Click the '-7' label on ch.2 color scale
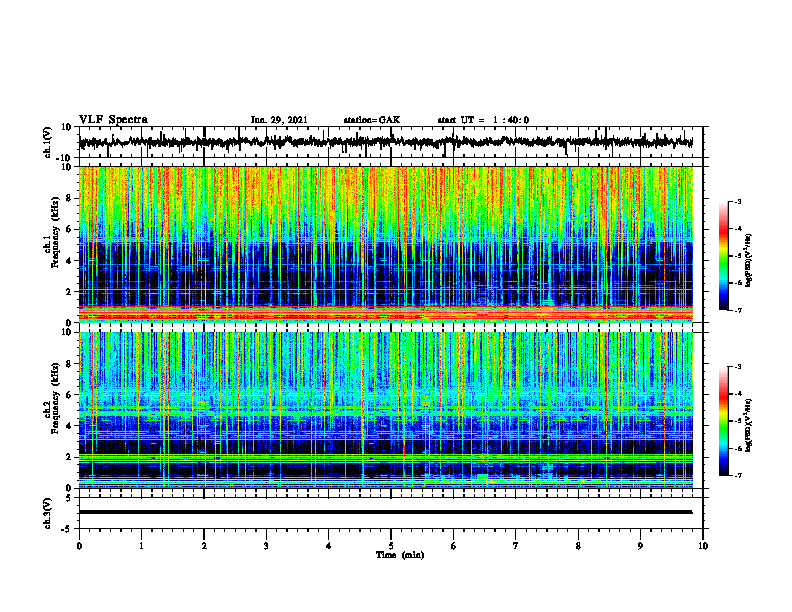 click(737, 475)
